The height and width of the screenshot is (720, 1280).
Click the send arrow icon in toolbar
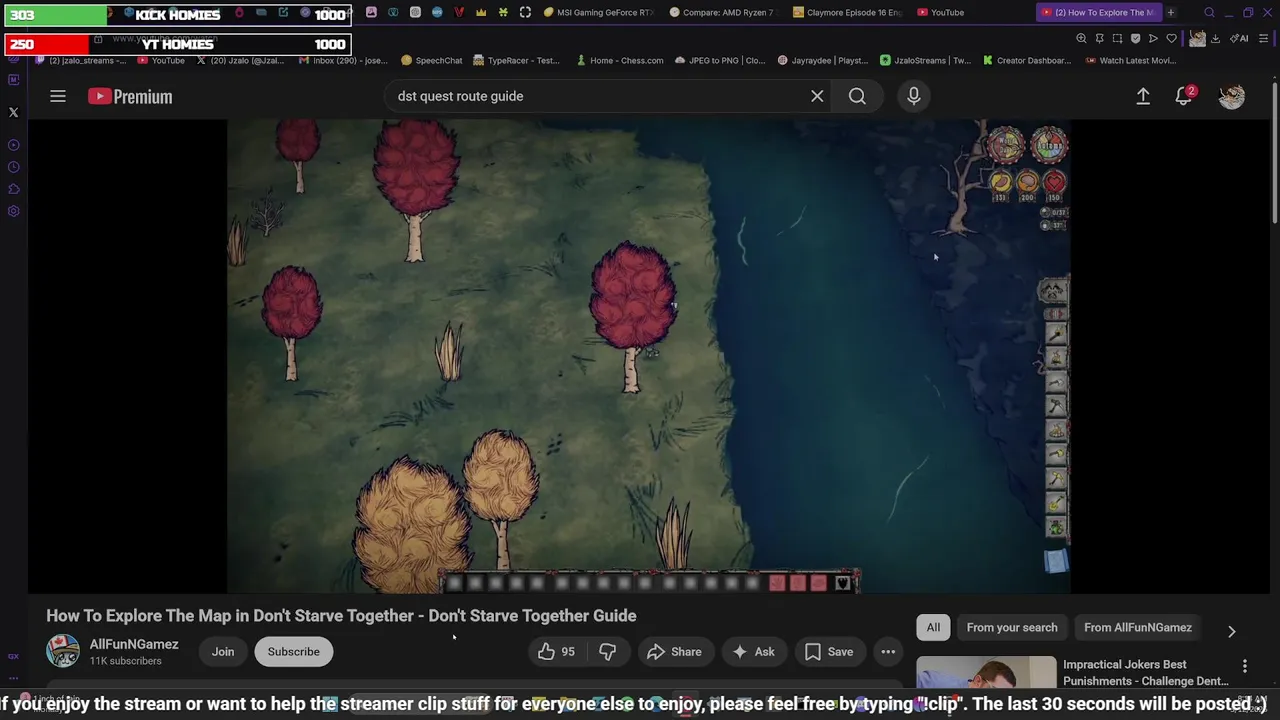(1153, 39)
